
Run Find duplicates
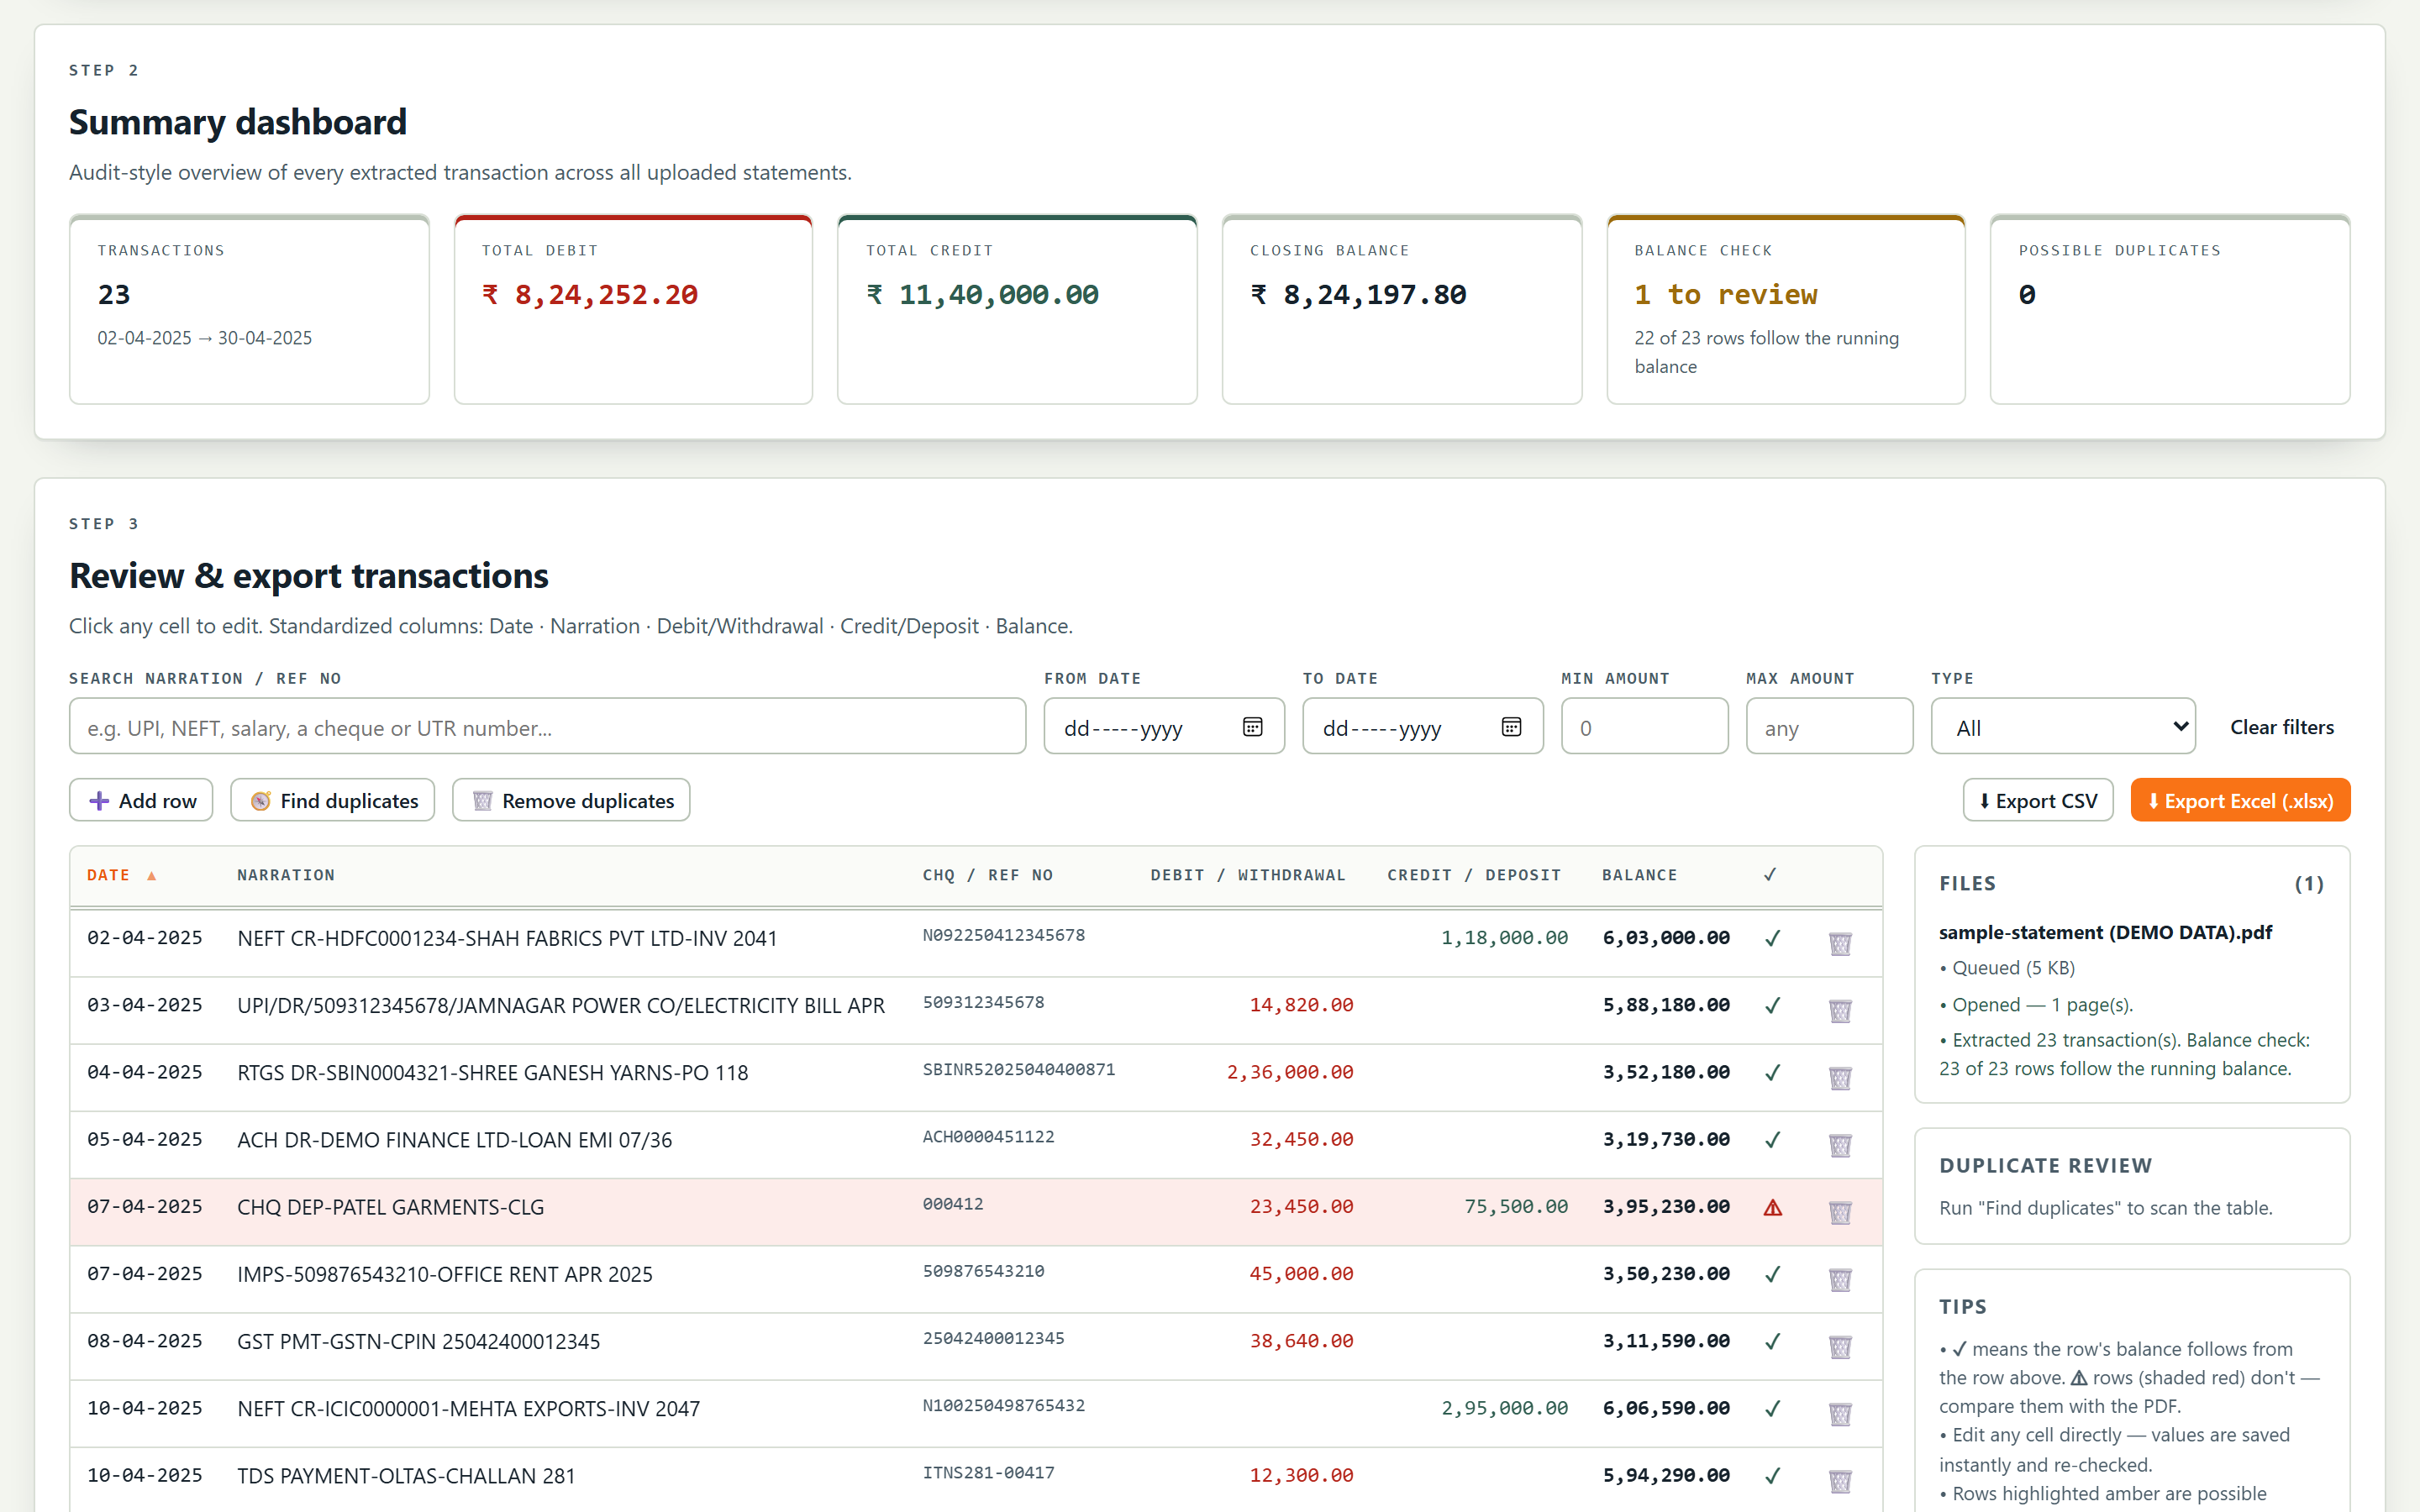pyautogui.click(x=333, y=801)
